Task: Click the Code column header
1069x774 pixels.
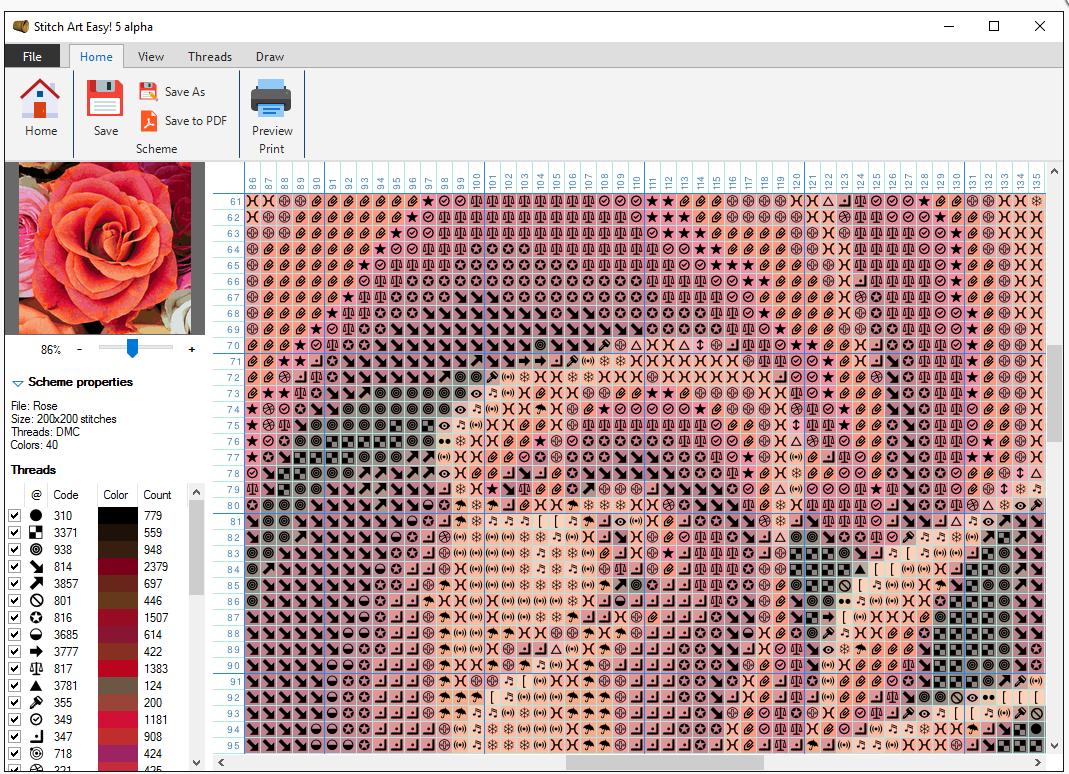Action: coord(65,494)
